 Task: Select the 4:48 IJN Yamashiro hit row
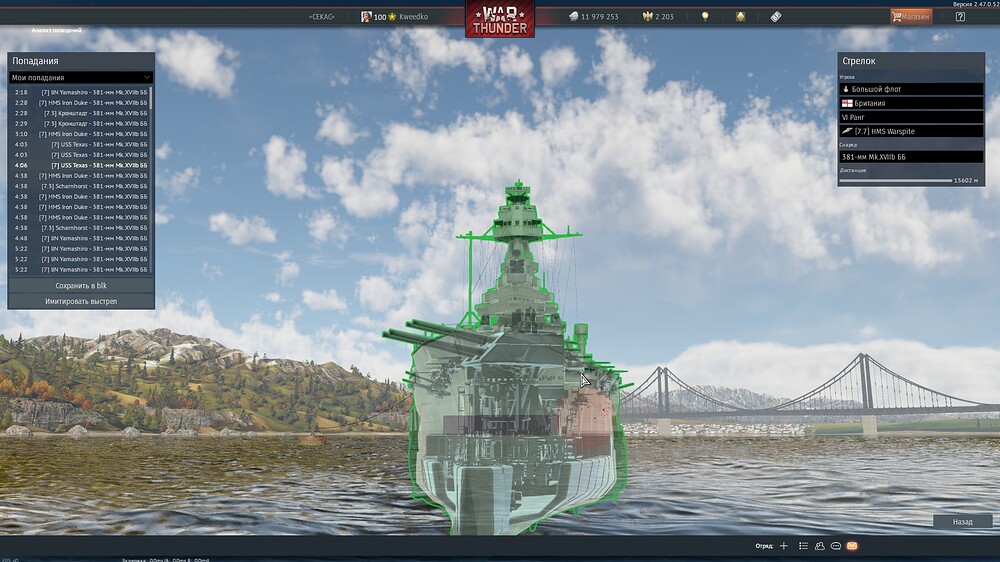coord(80,239)
